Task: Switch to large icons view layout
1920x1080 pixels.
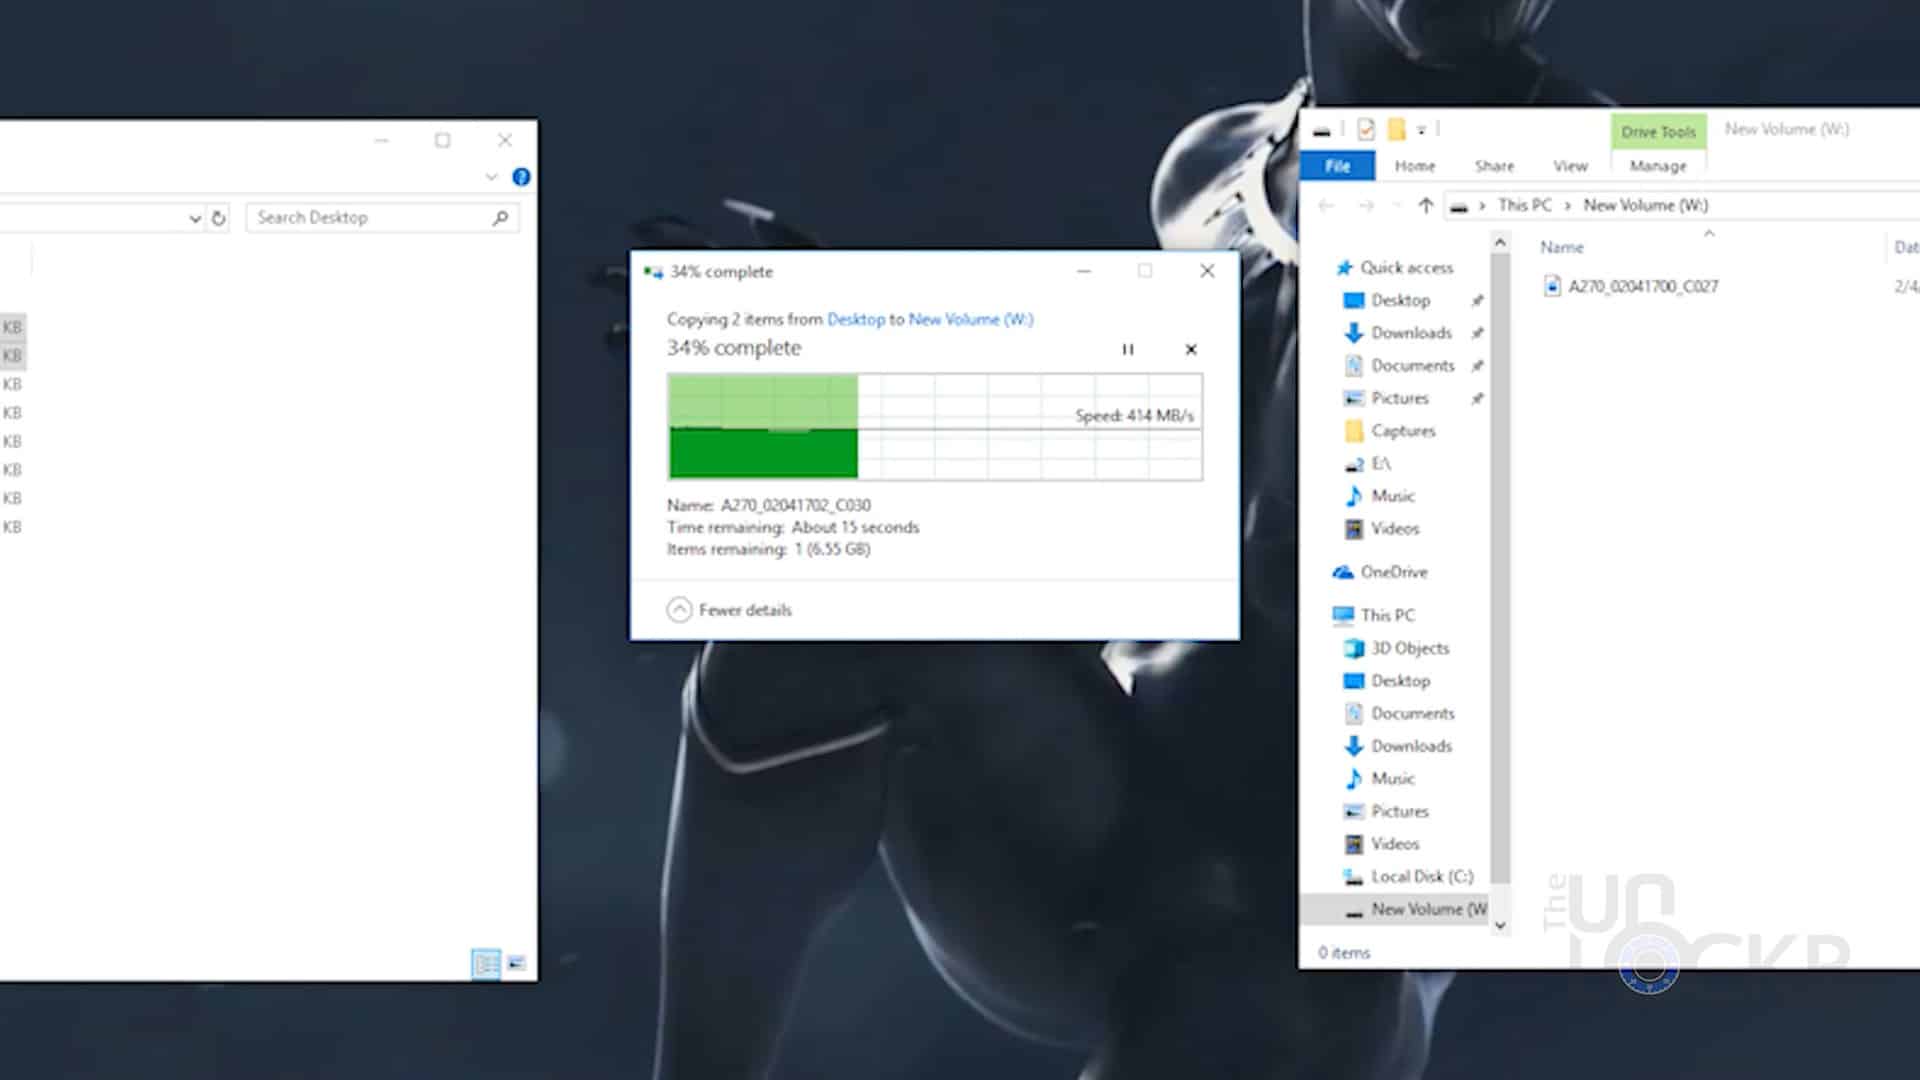Action: (516, 963)
